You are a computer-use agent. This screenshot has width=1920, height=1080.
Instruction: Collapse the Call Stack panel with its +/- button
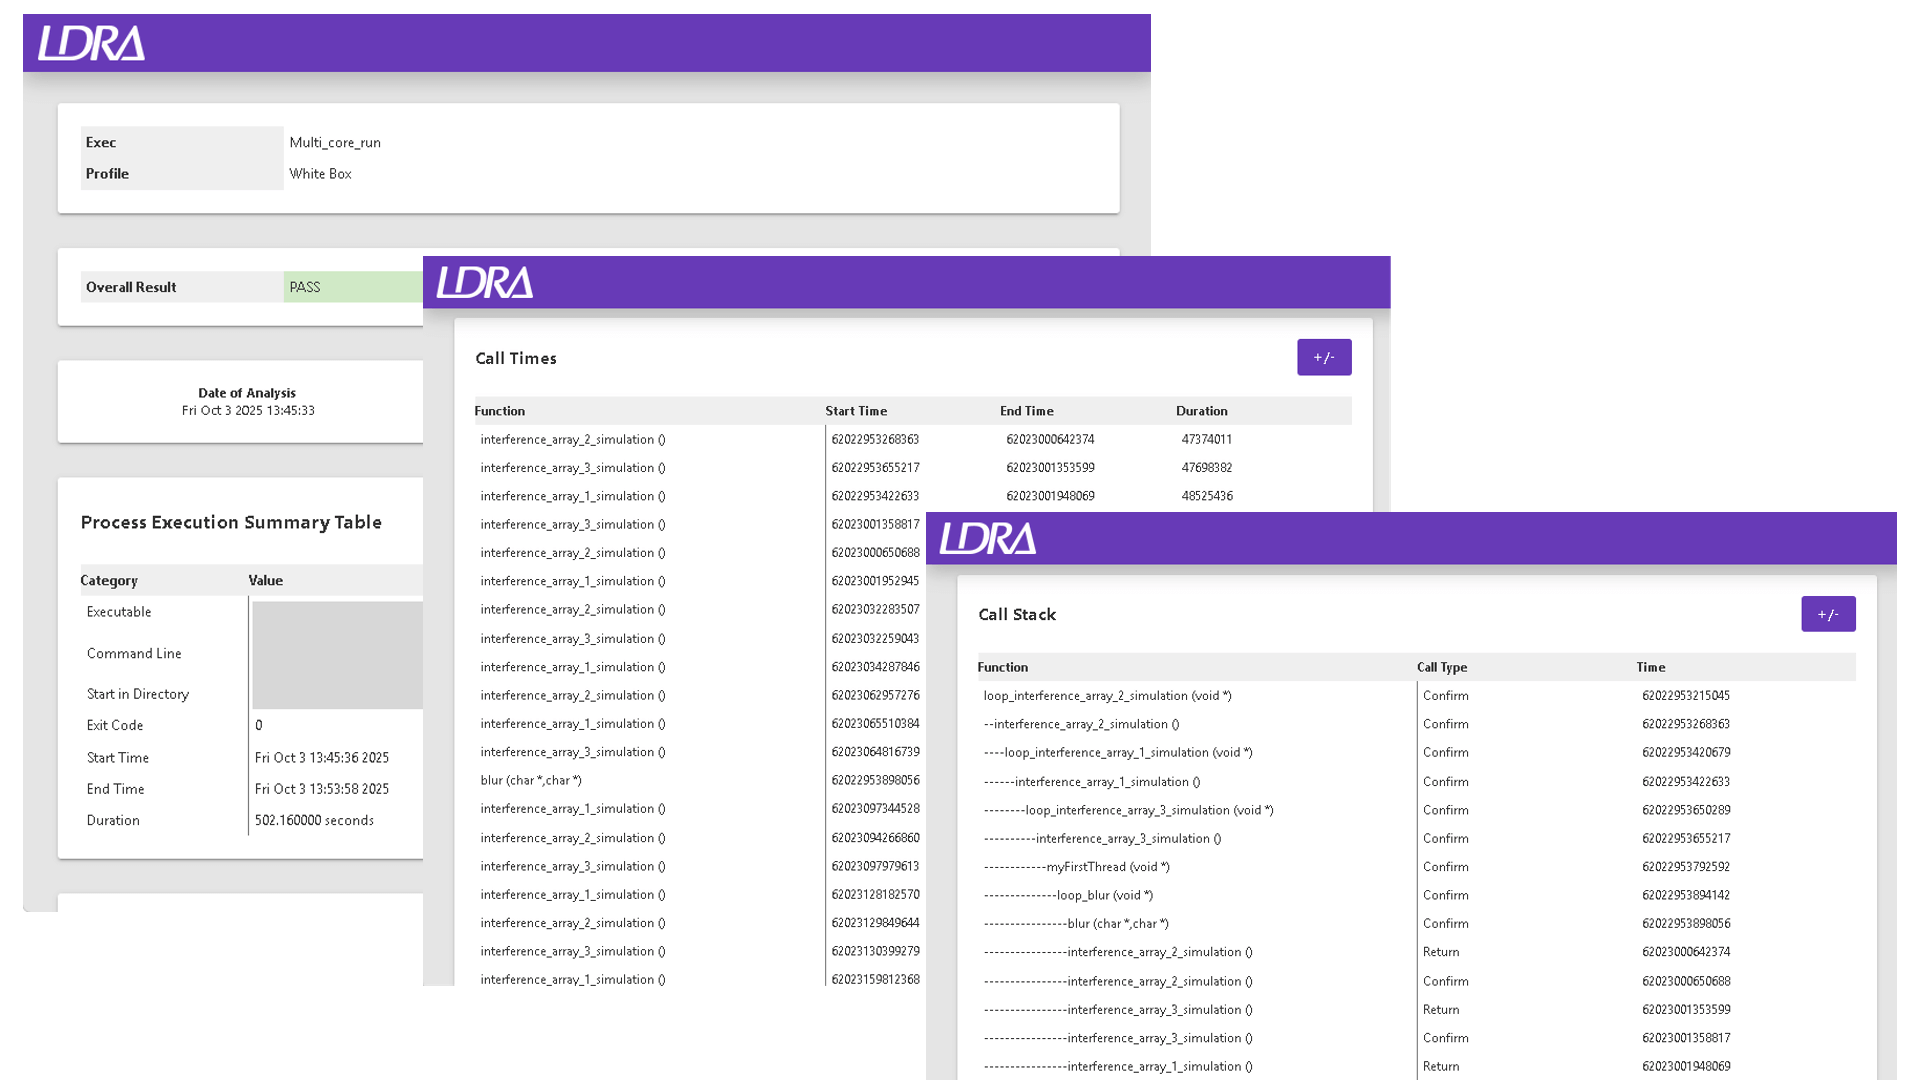coord(1828,614)
